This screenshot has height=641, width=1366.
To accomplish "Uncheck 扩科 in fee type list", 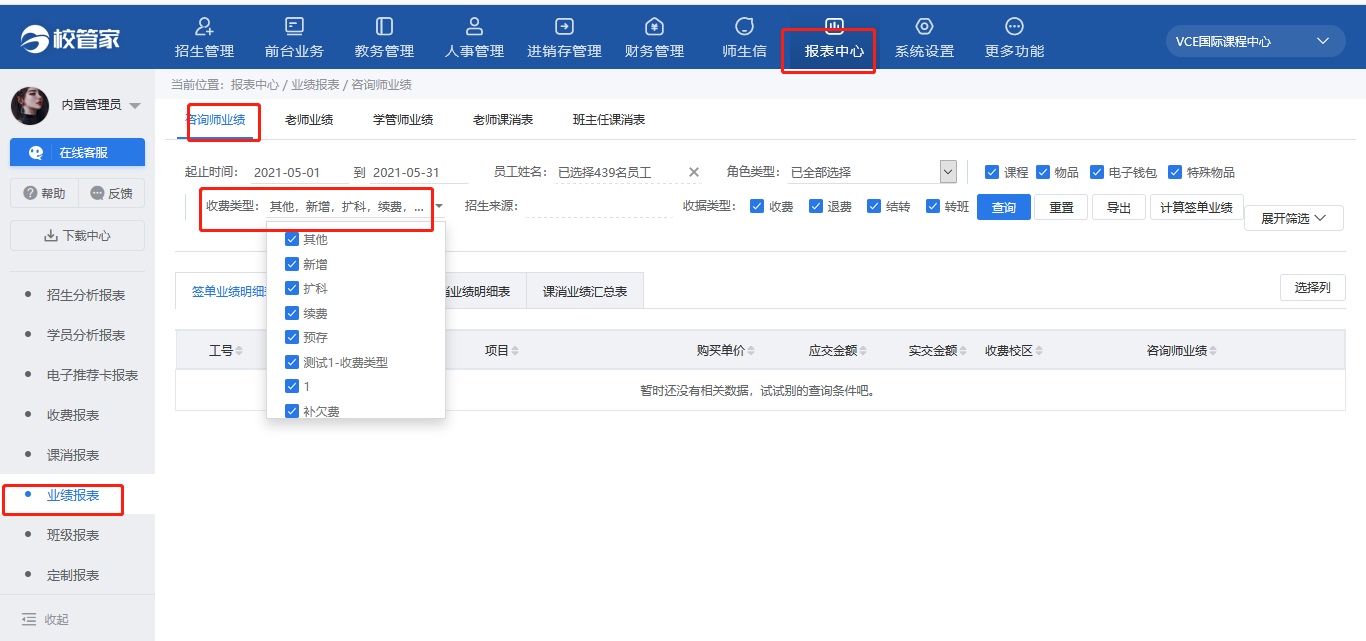I will click(x=292, y=288).
